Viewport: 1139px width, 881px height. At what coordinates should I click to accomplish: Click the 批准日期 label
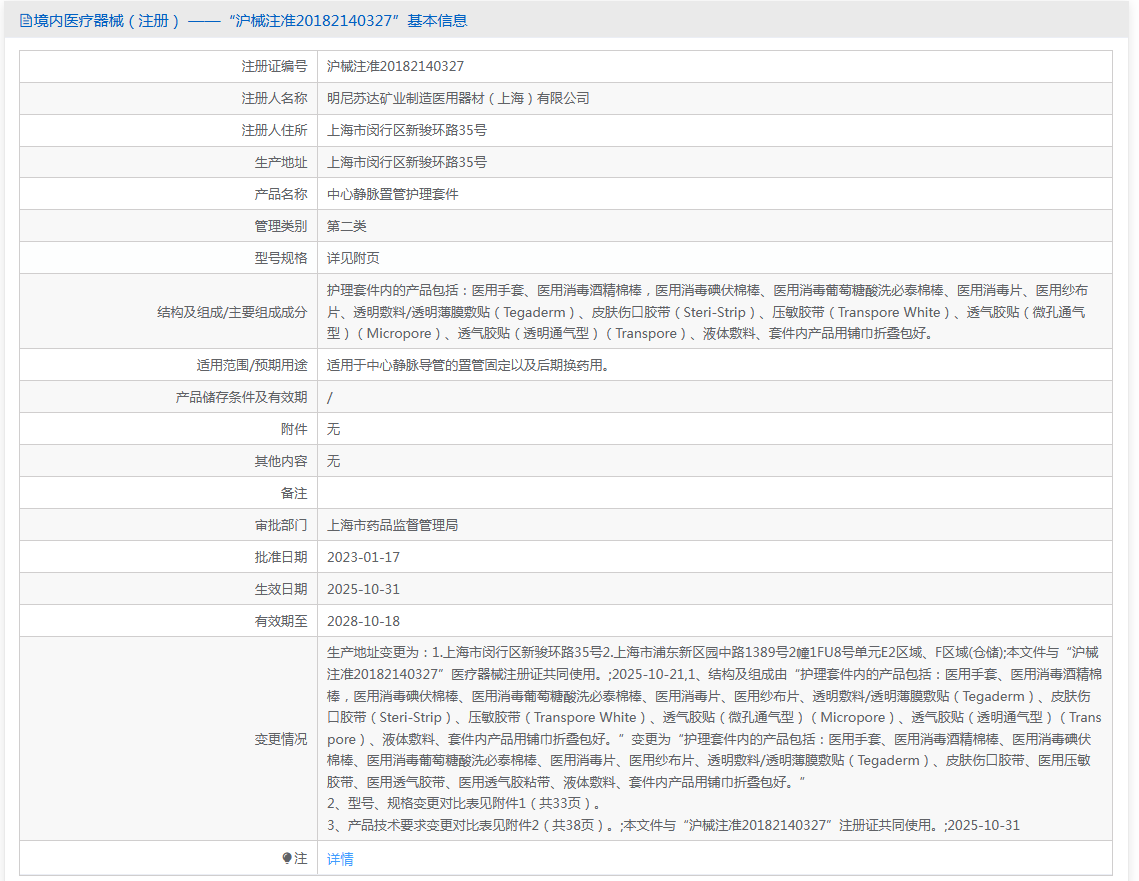[x=281, y=557]
